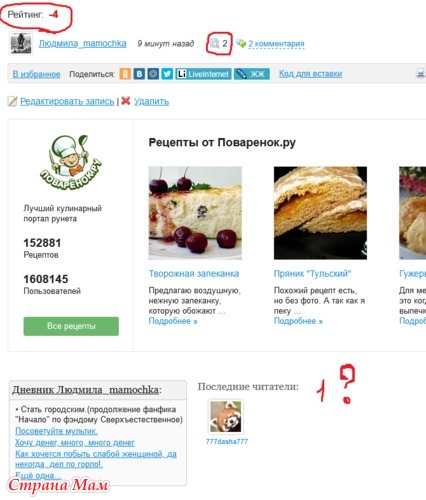The height and width of the screenshot is (500, 426).
Task: Open Творожная запеканка recipe thumbnail
Action: click(195, 213)
